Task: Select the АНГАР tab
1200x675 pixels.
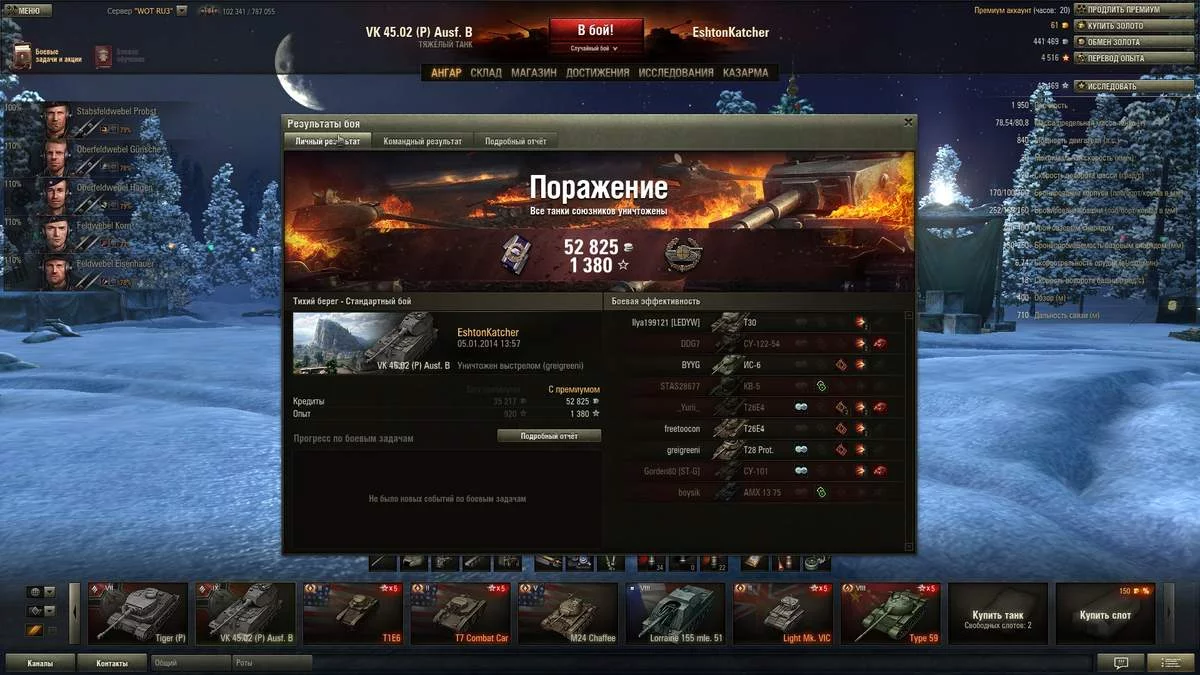Action: pos(446,72)
